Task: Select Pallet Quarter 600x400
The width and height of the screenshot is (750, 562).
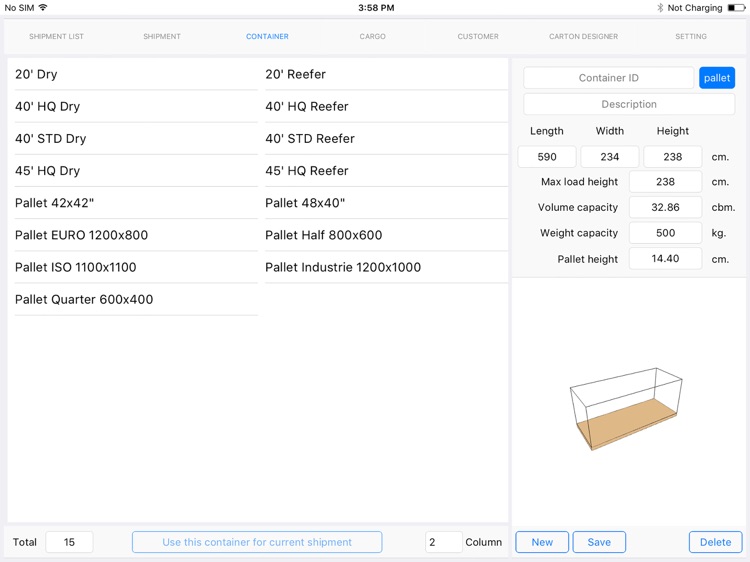Action: (136, 299)
